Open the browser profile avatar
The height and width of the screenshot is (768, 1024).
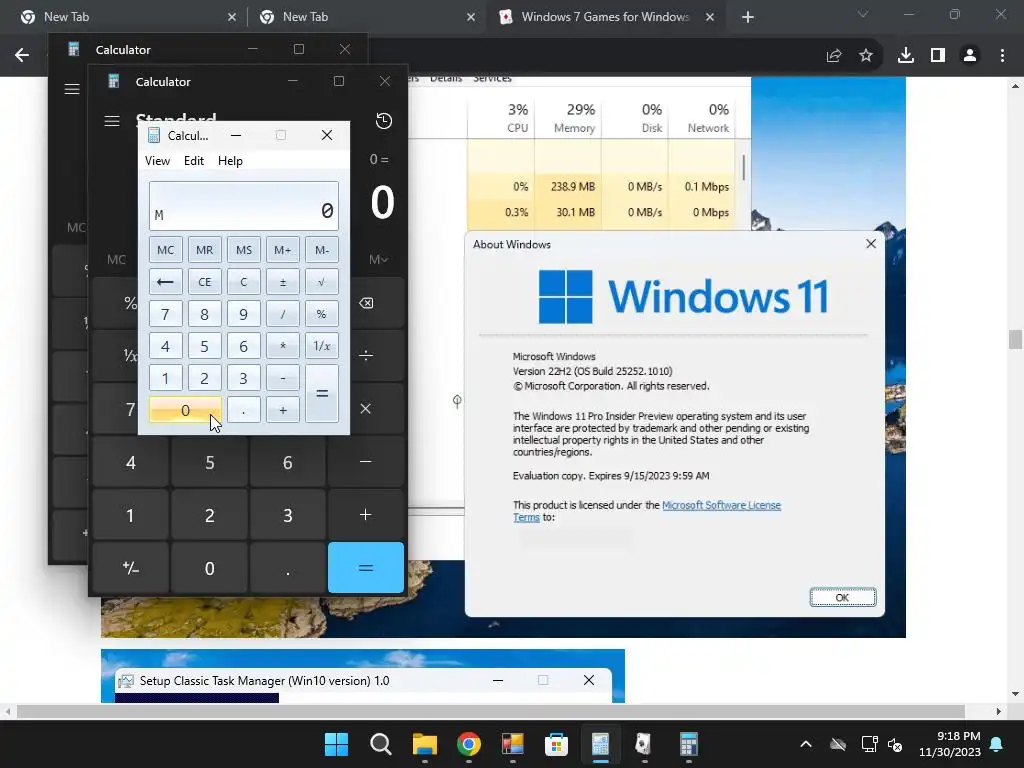tap(970, 56)
